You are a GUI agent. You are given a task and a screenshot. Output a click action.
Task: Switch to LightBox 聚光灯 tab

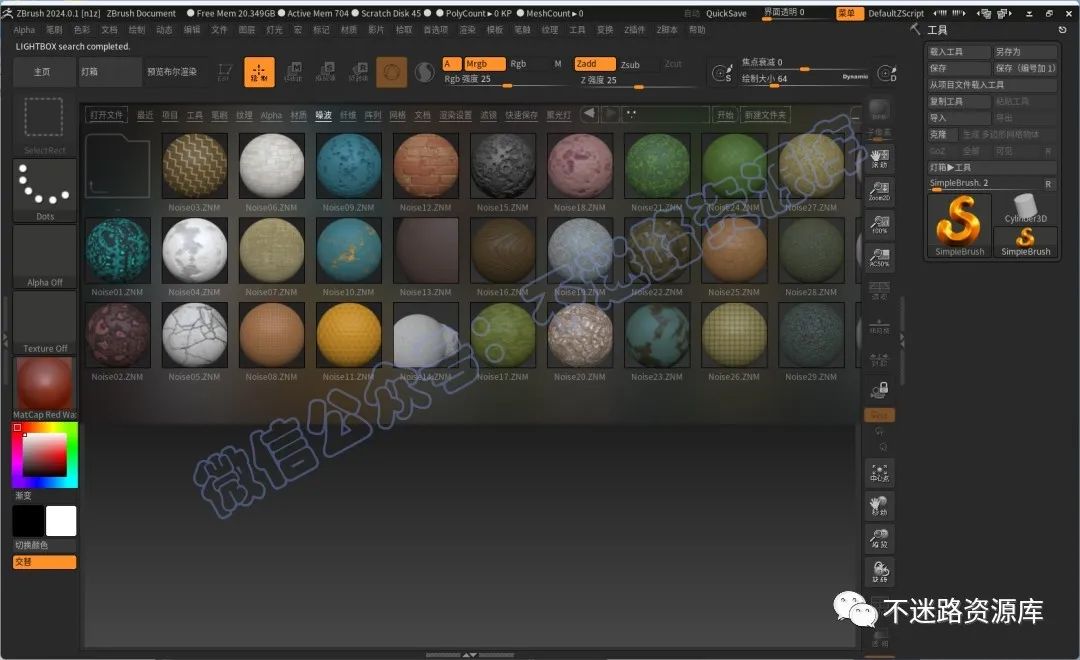(x=559, y=115)
